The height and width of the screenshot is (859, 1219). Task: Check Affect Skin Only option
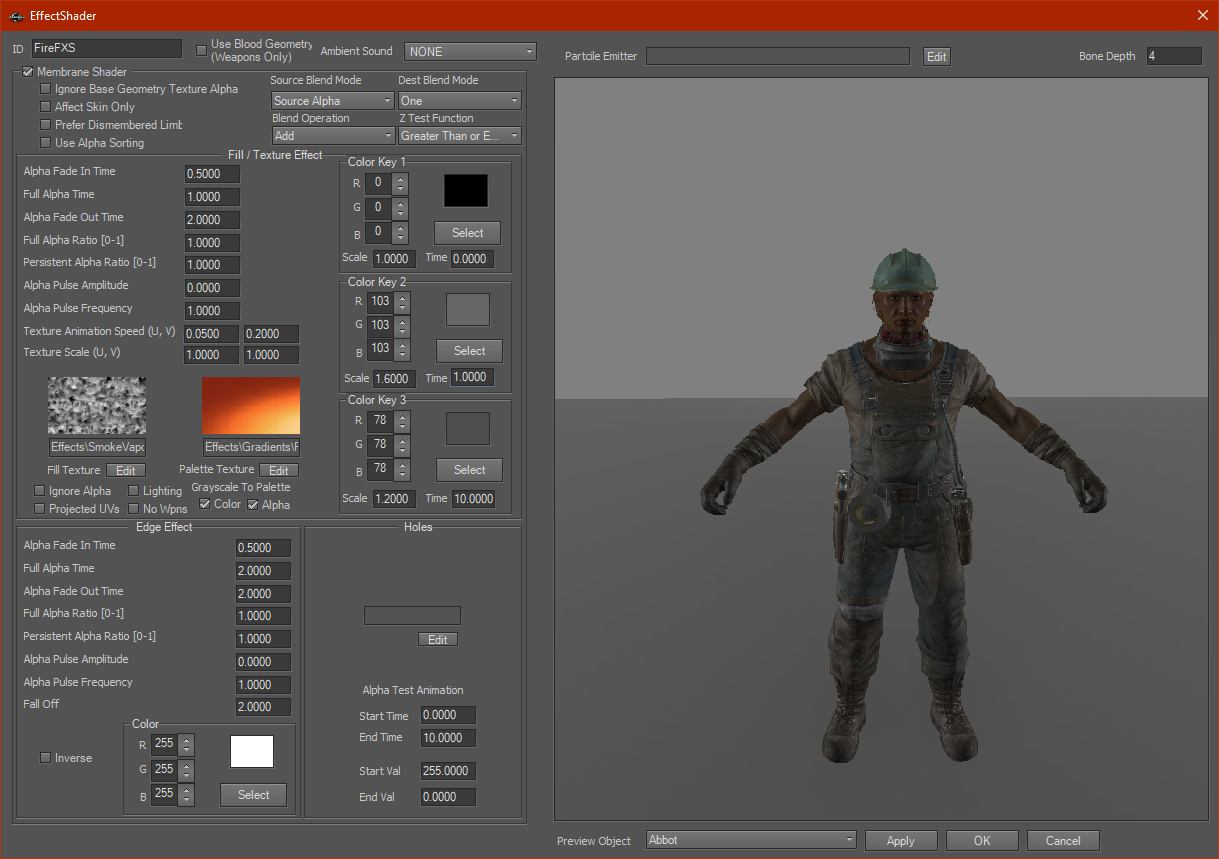45,107
